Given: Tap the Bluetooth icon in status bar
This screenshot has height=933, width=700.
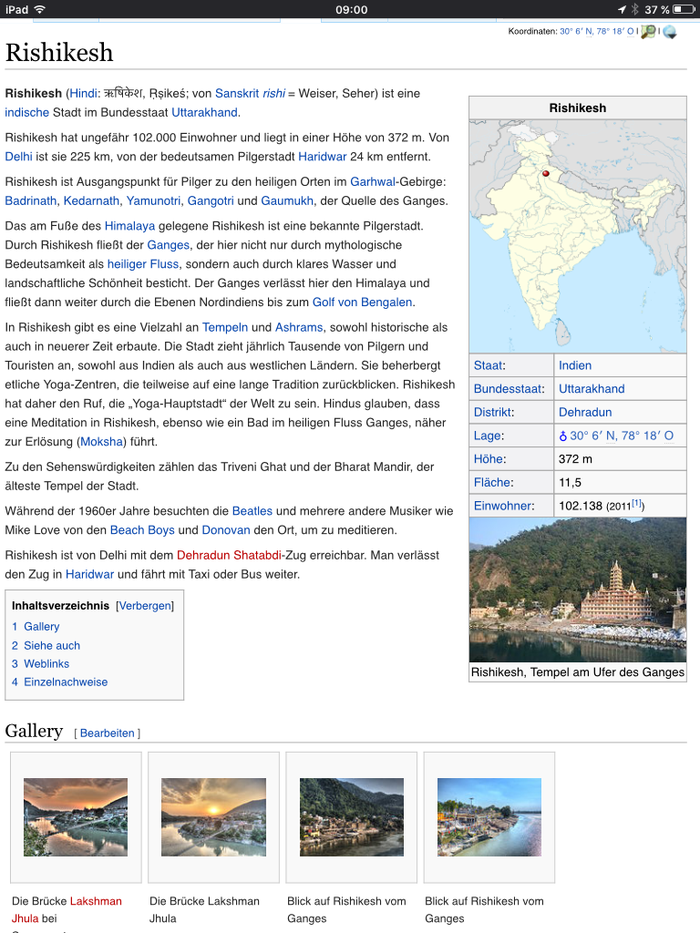Looking at the screenshot, I should tap(635, 9).
